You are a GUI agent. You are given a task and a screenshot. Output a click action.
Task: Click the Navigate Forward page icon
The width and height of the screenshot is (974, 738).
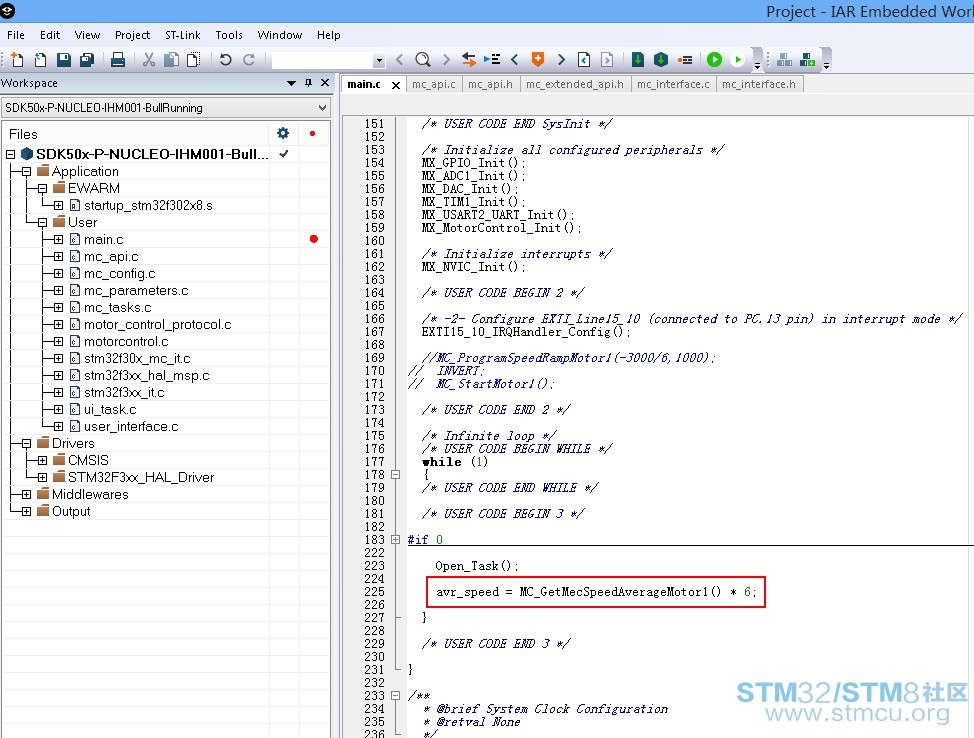coord(607,60)
